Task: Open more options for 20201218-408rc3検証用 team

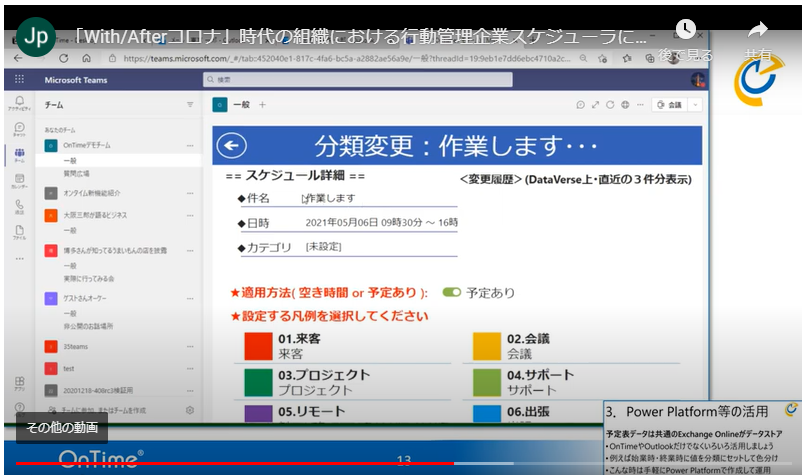Action: pyautogui.click(x=190, y=391)
